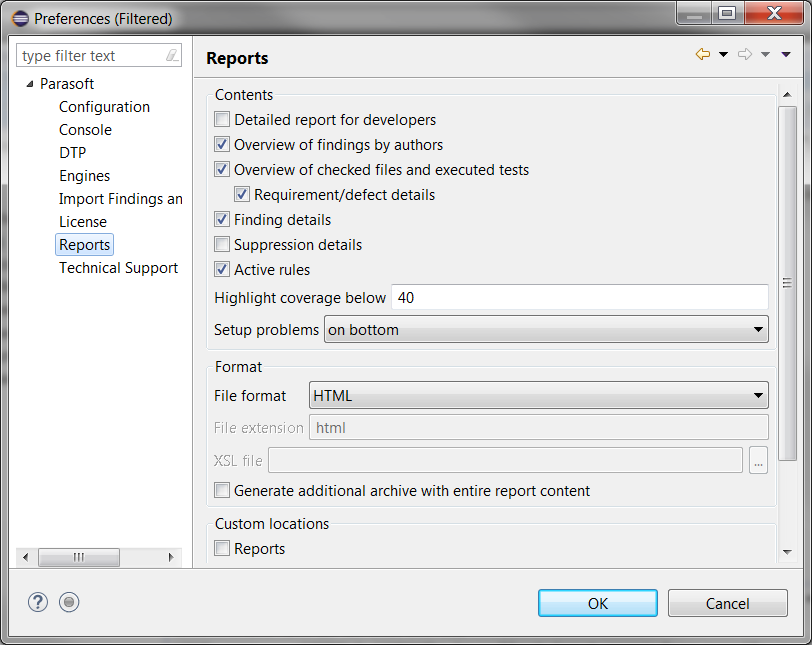Select Console in the preferences tree
Screen dimensions: 812x645
pyautogui.click(x=85, y=129)
